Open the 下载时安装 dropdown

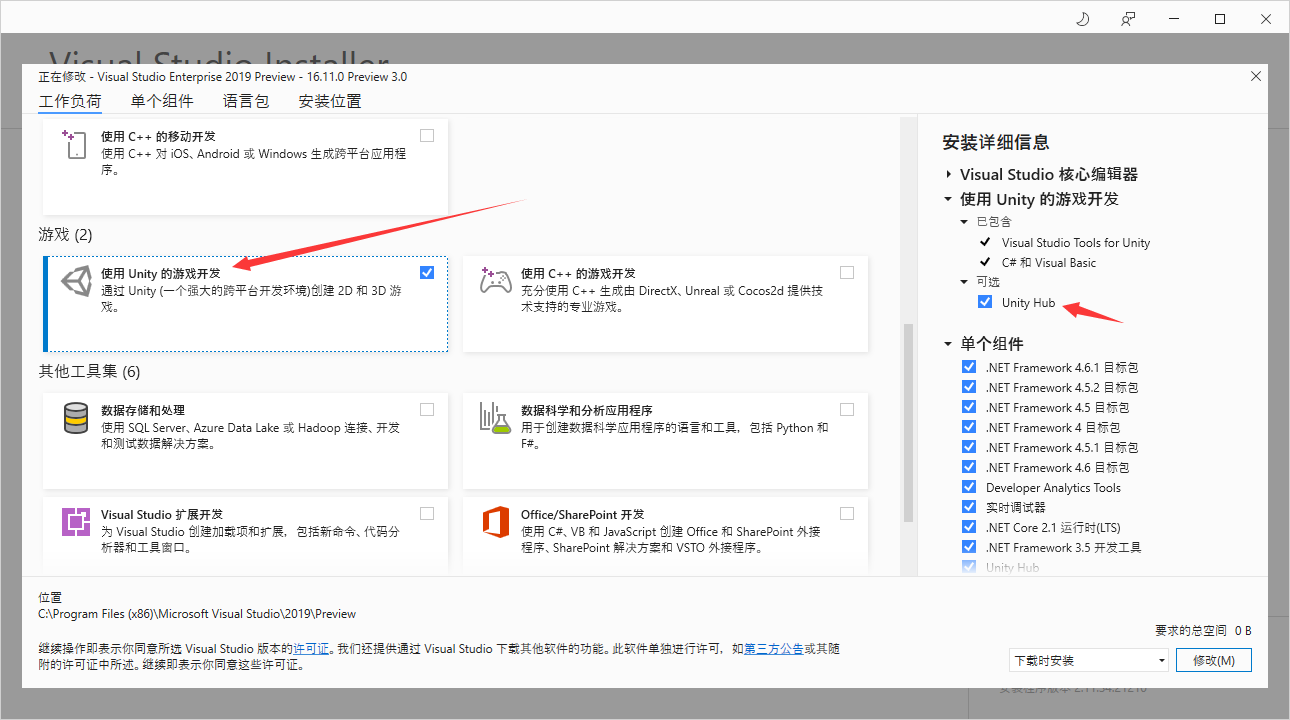(1089, 661)
